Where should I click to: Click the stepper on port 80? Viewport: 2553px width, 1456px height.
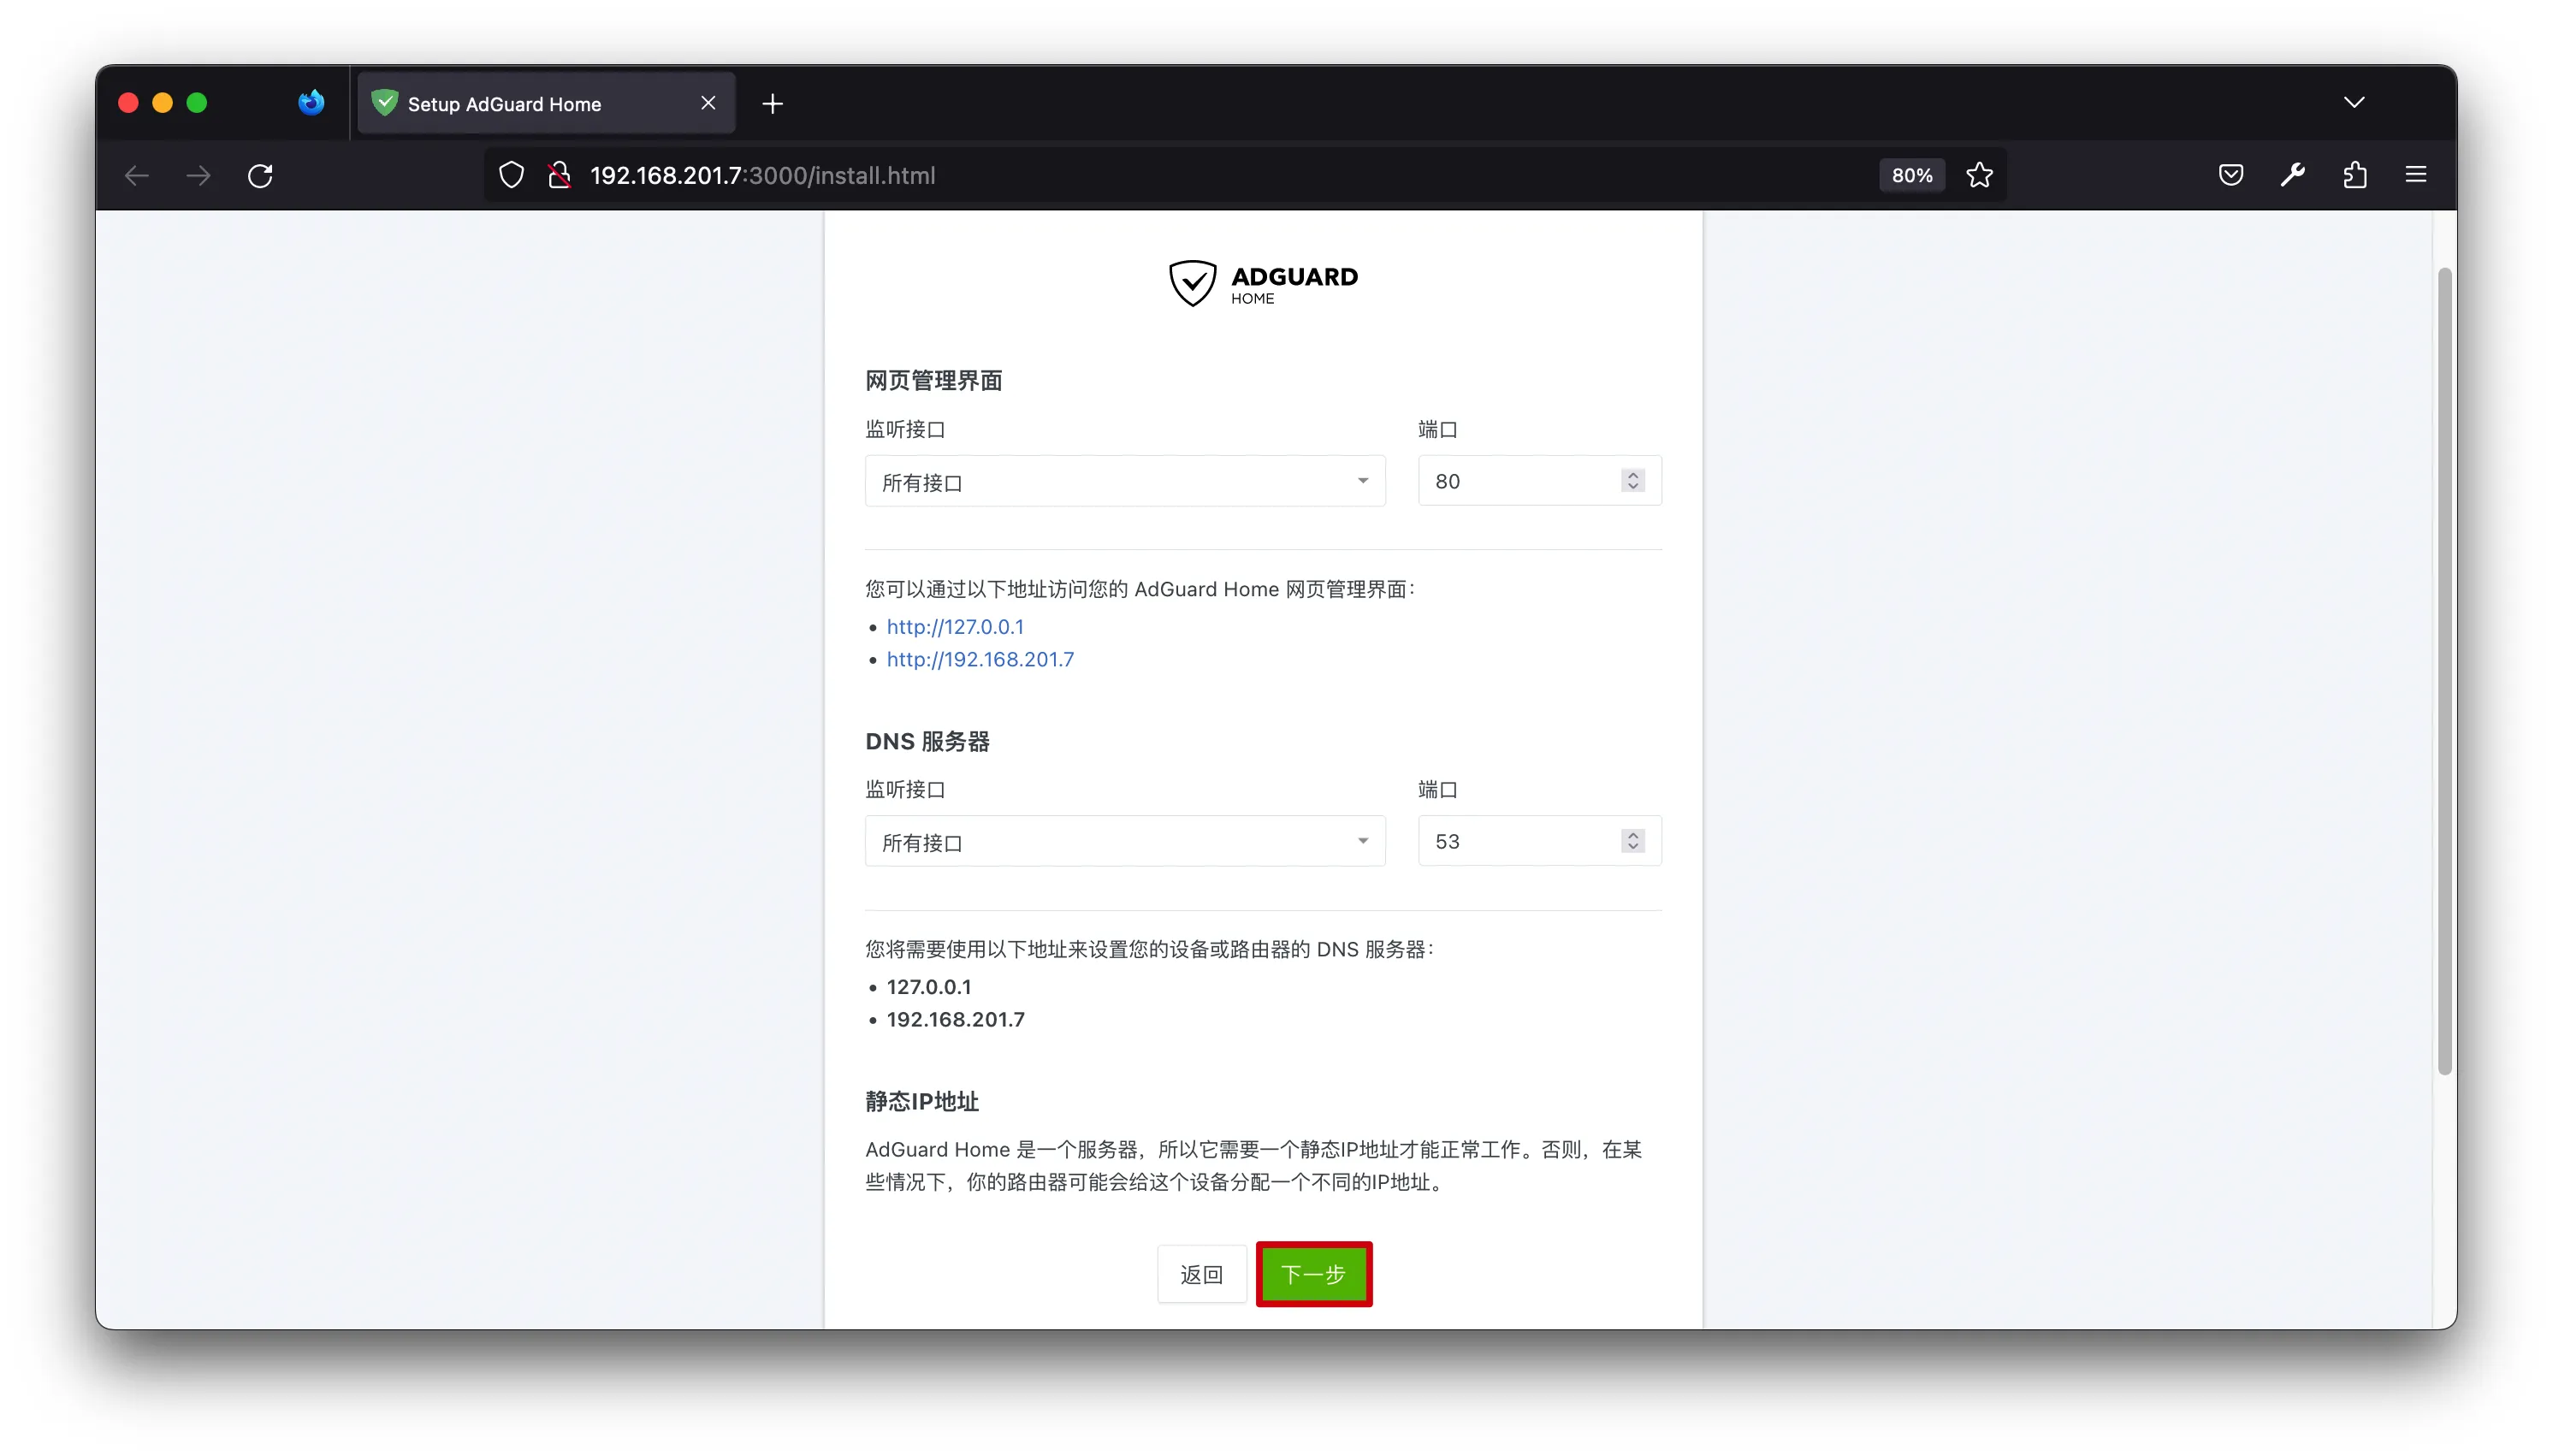point(1632,481)
